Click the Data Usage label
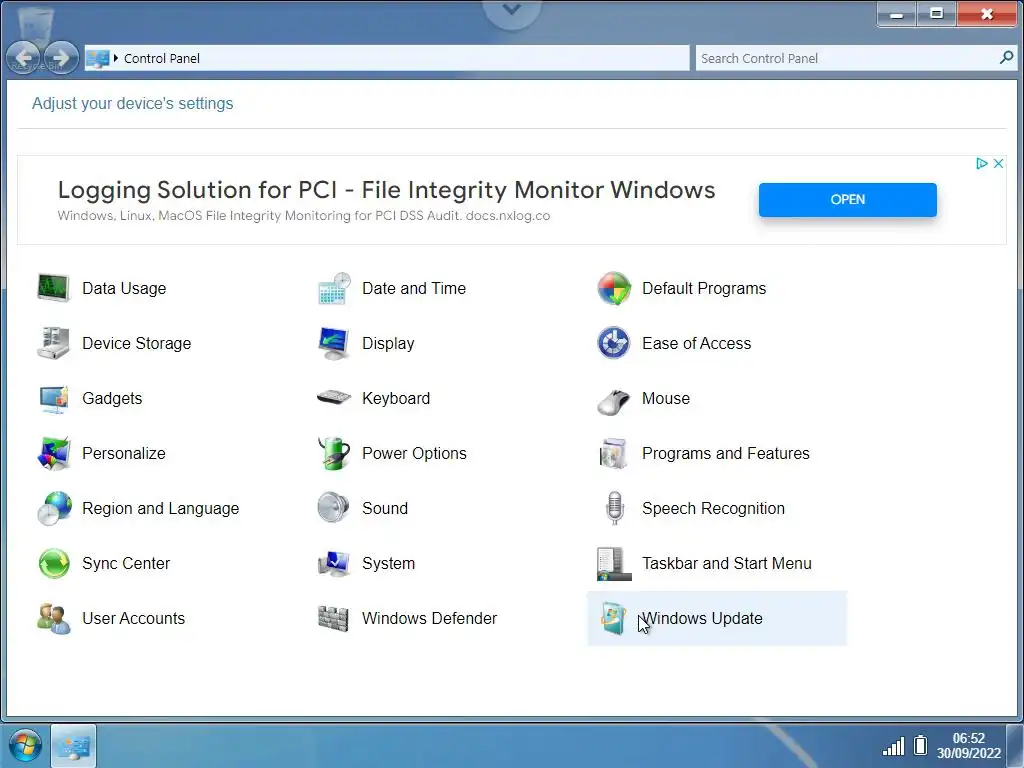 [124, 289]
